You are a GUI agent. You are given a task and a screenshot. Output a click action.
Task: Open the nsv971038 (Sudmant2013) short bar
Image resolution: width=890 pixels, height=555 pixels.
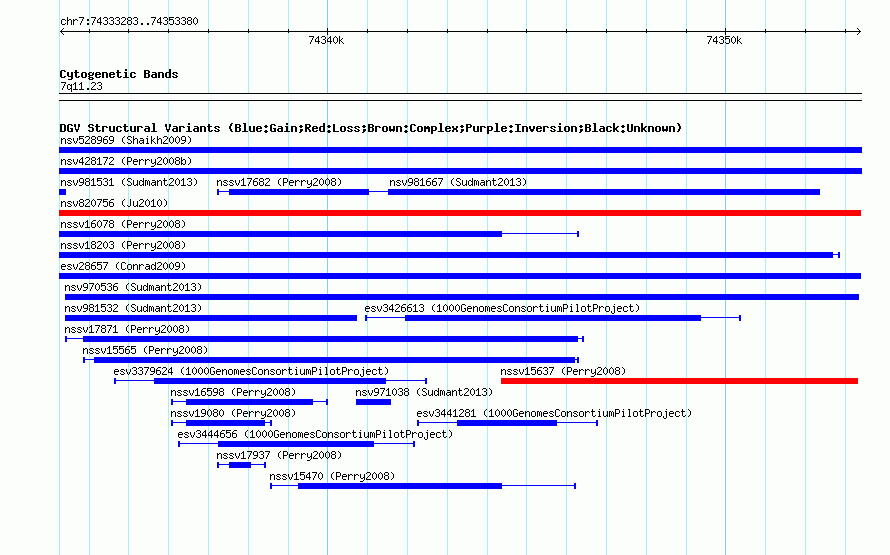[373, 402]
